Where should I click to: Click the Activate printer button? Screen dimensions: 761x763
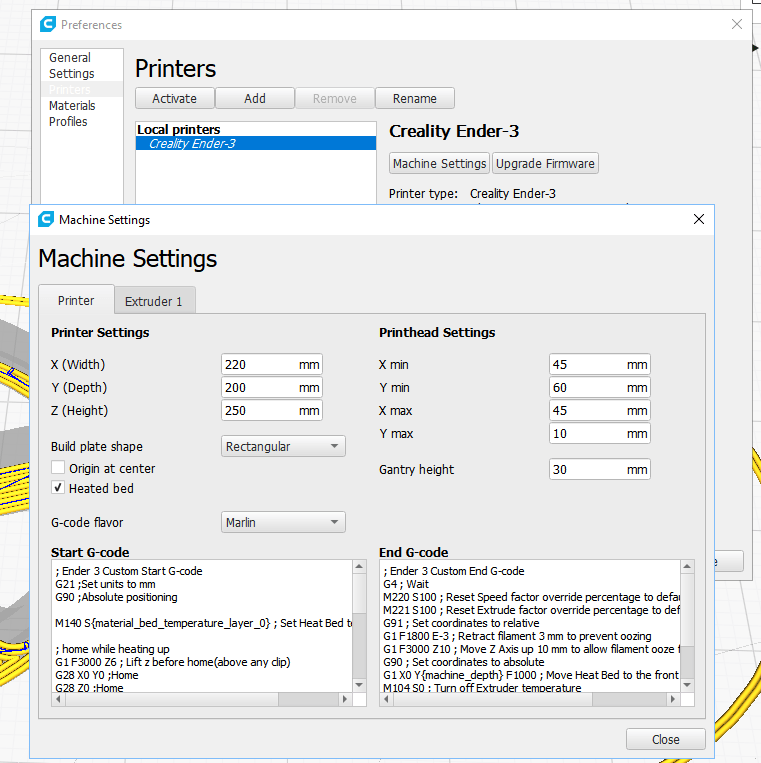[175, 98]
